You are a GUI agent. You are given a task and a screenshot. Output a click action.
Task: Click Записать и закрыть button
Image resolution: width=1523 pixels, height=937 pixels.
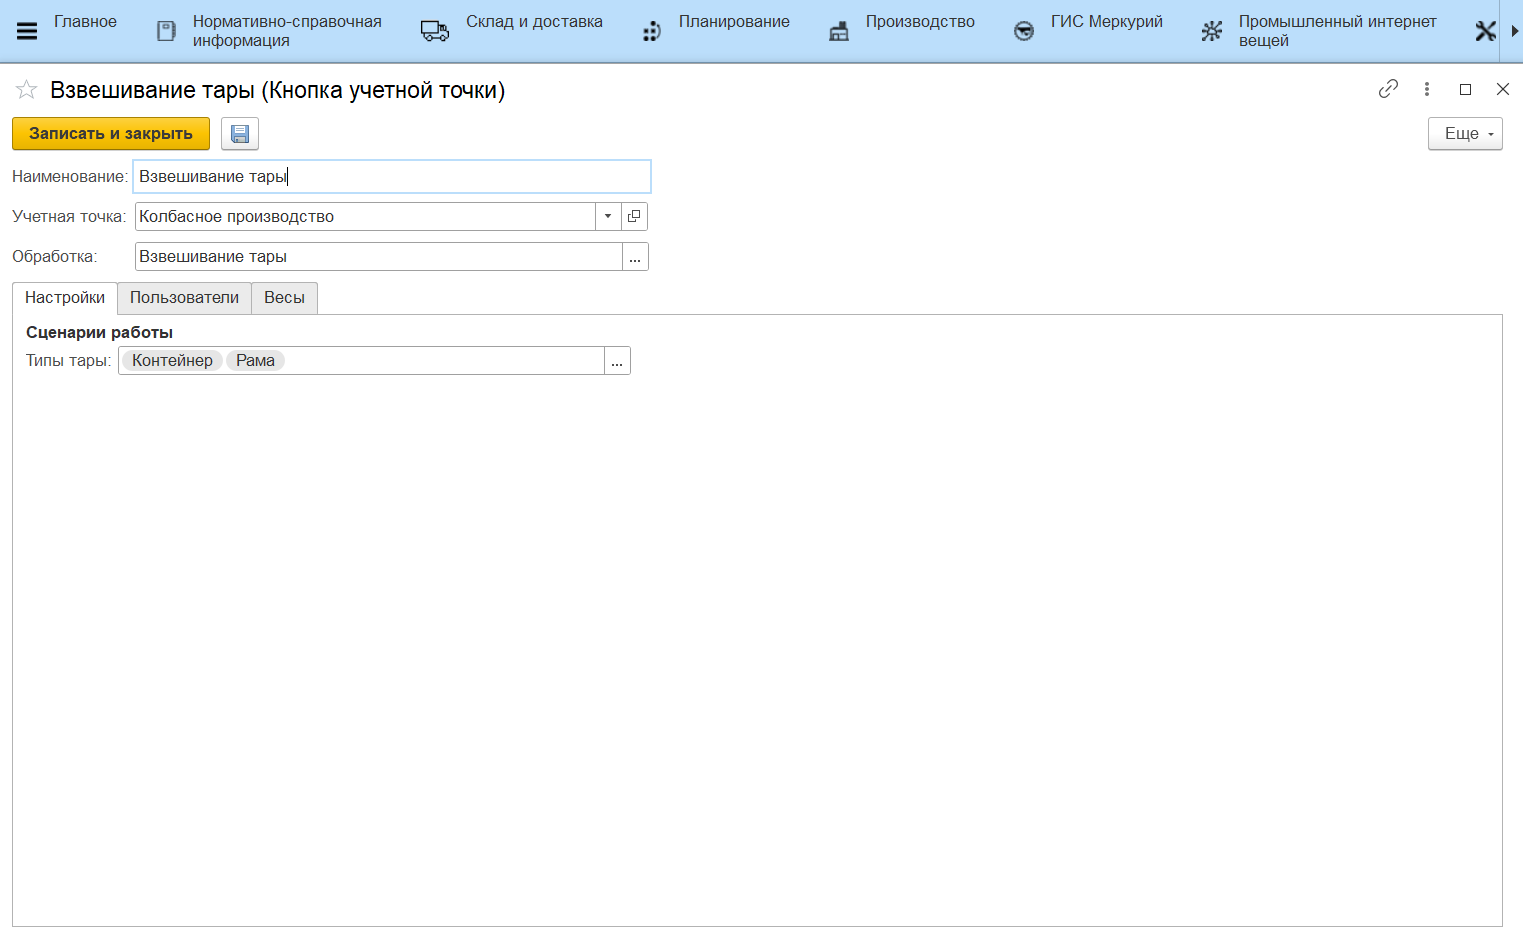pos(111,134)
